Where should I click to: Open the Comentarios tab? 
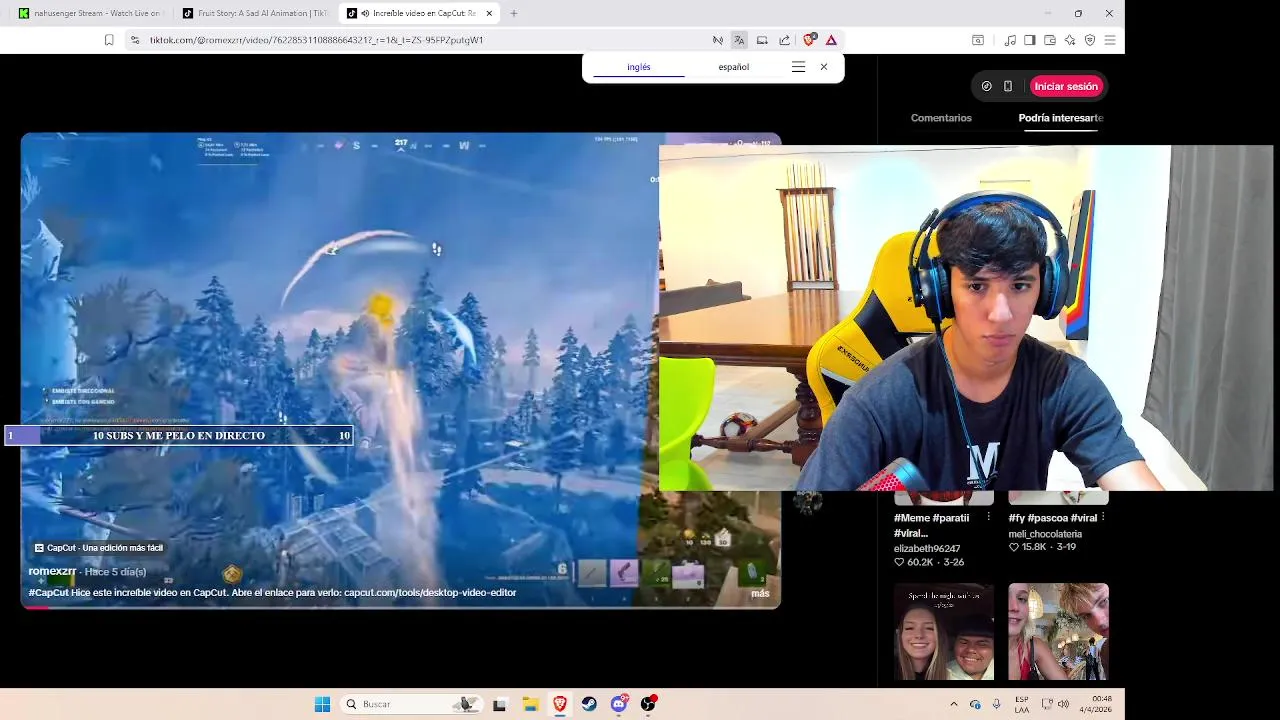[941, 118]
